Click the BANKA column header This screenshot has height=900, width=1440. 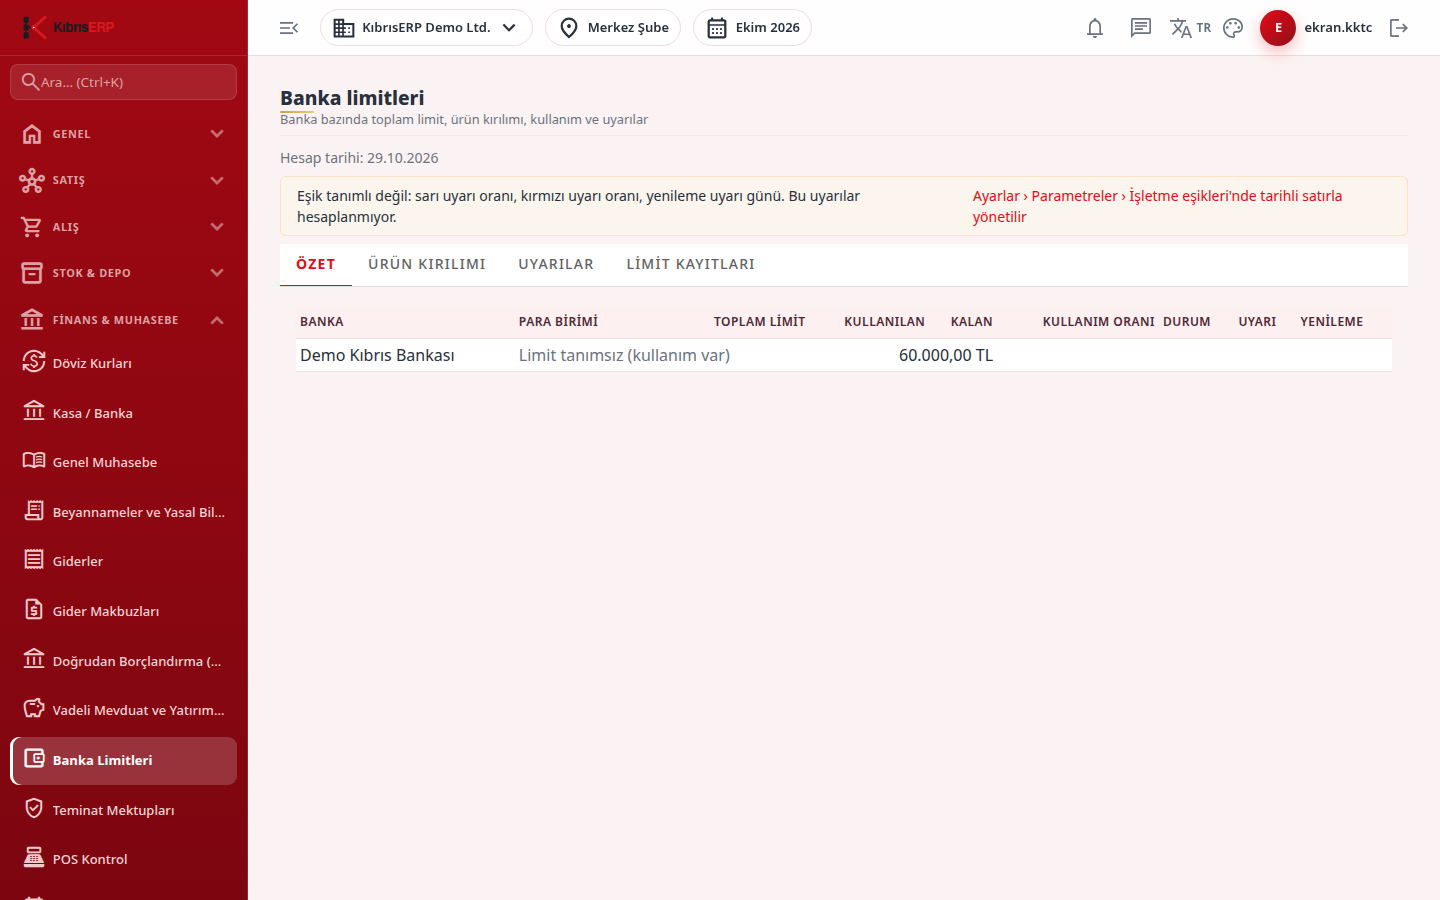(x=322, y=322)
